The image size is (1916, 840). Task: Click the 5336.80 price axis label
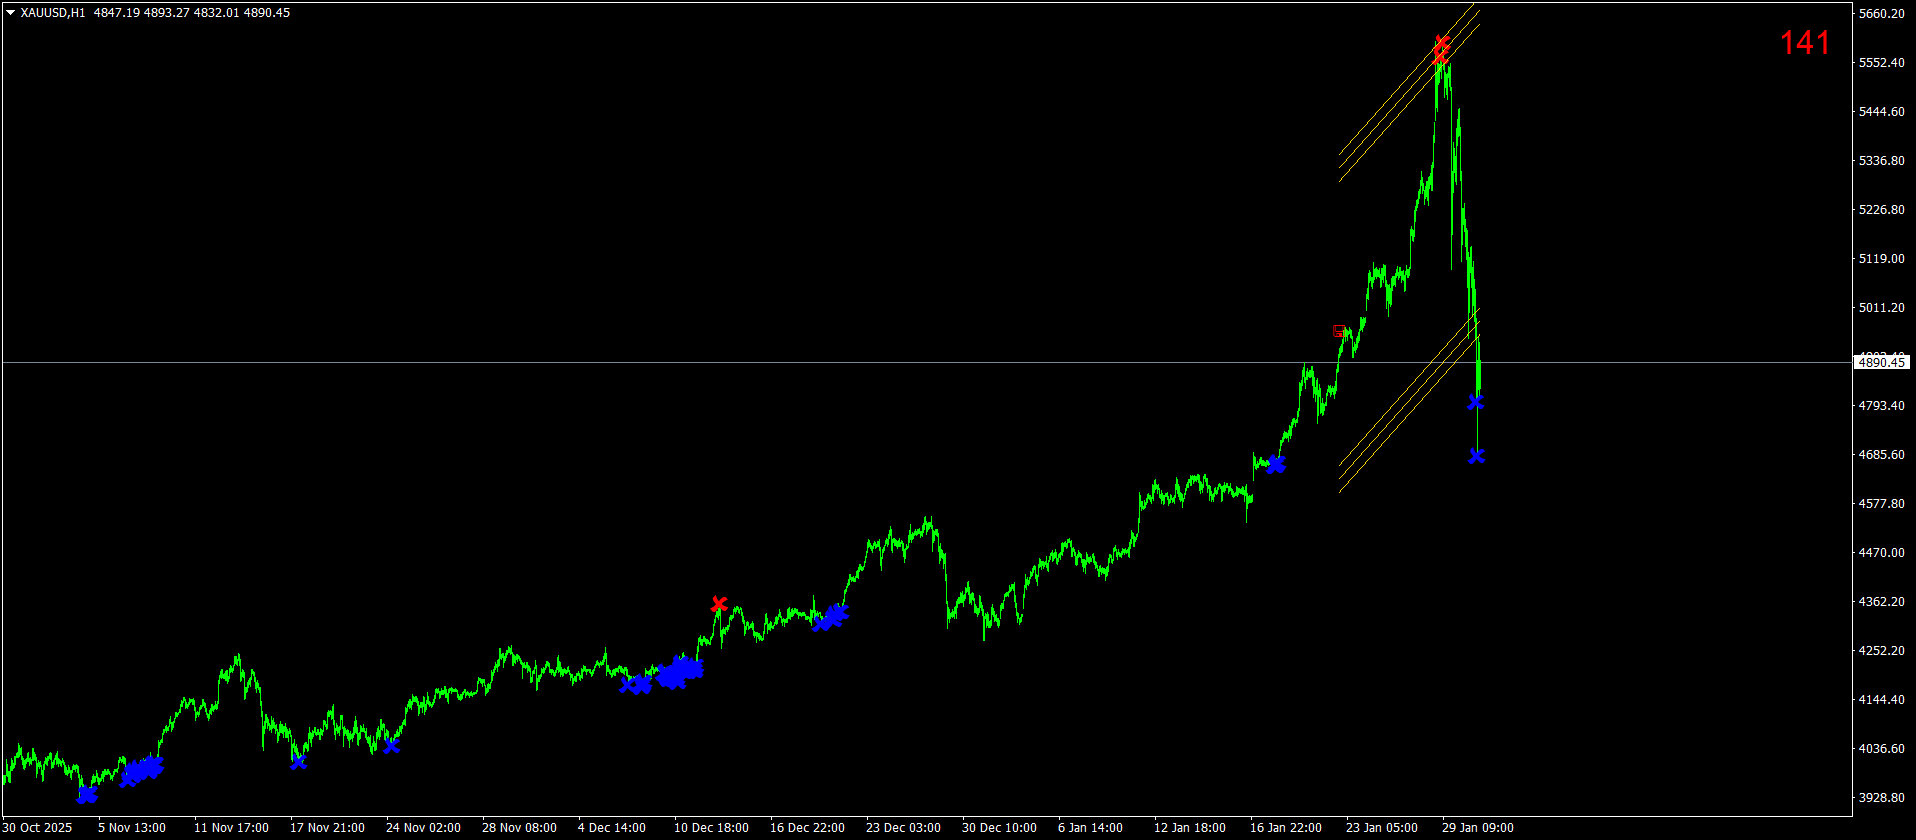[1881, 160]
